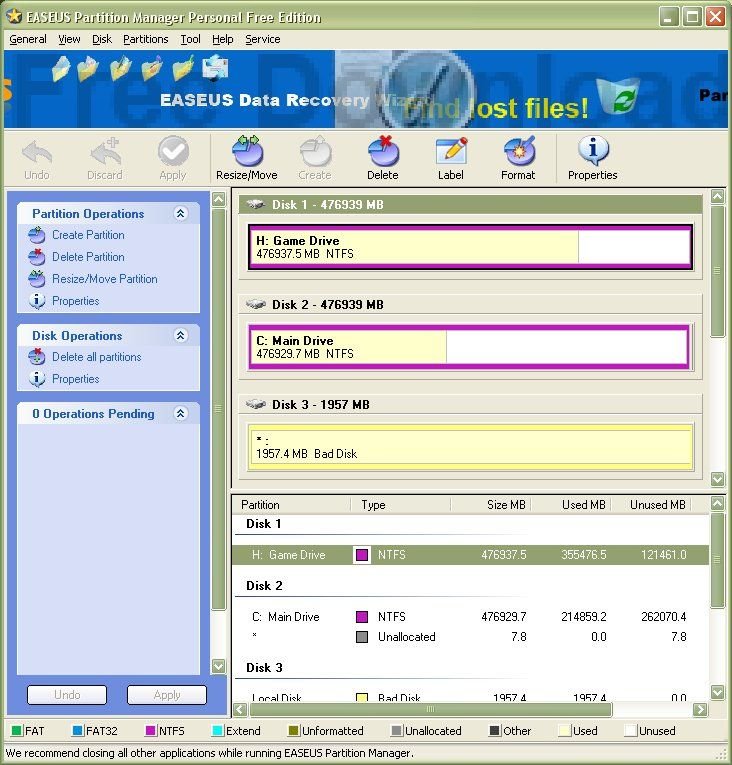The image size is (732, 765).
Task: Select the C: Main Drive row in list
Action: (x=286, y=617)
